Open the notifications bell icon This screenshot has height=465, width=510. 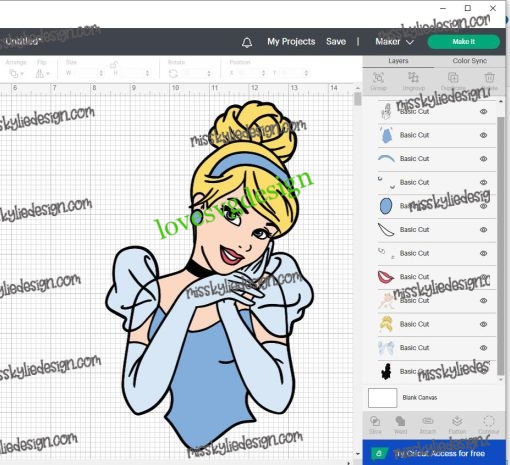click(247, 42)
